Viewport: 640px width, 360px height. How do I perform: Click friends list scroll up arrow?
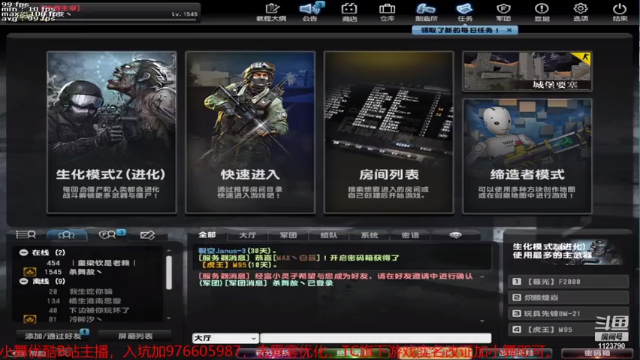[x=169, y=251]
